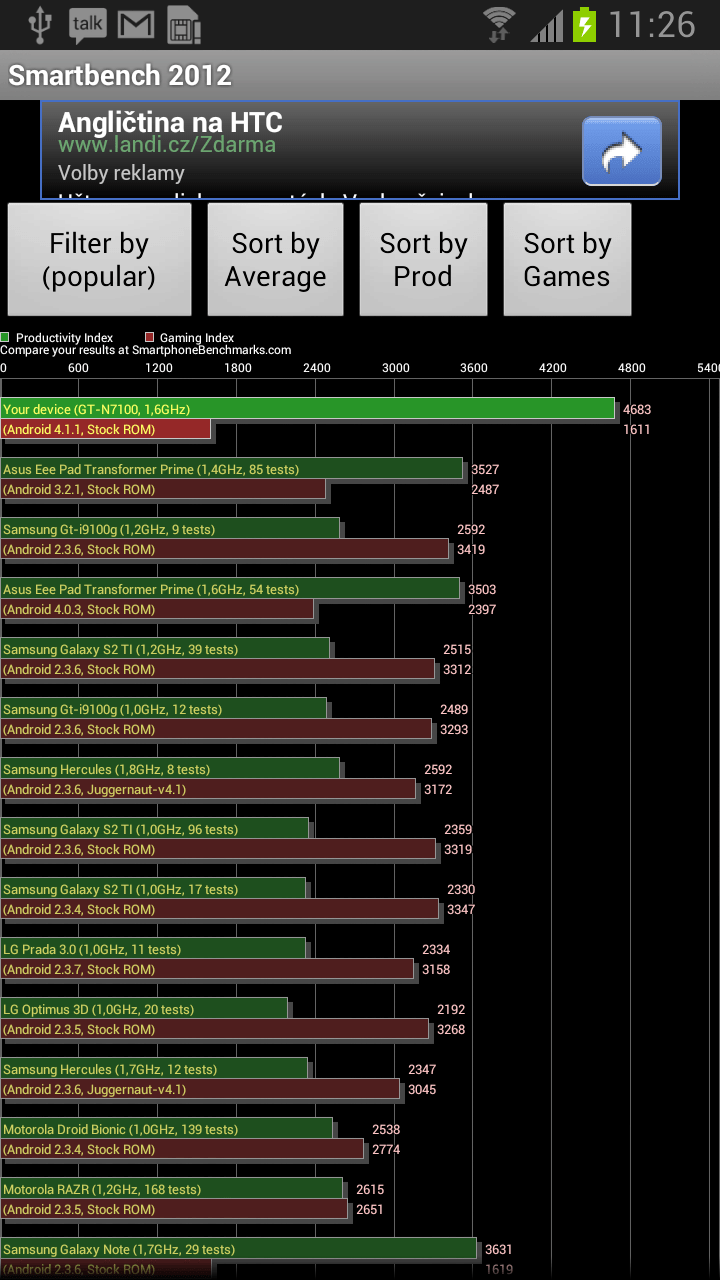The image size is (720, 1280).
Task: Tap the battery charging icon
Action: (x=585, y=25)
